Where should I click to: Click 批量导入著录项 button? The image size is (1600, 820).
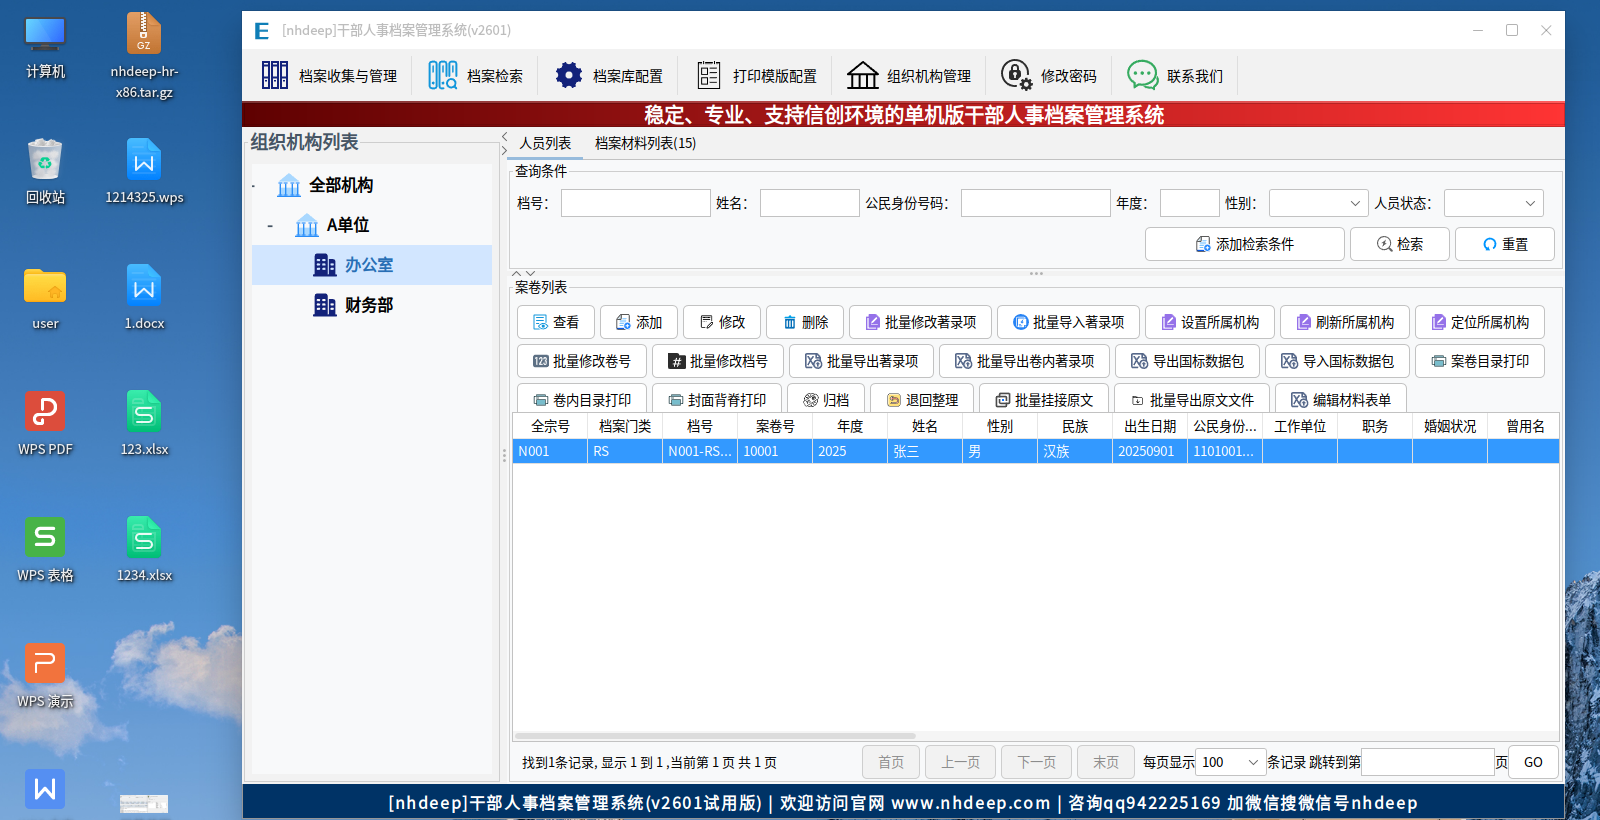pyautogui.click(x=1068, y=322)
